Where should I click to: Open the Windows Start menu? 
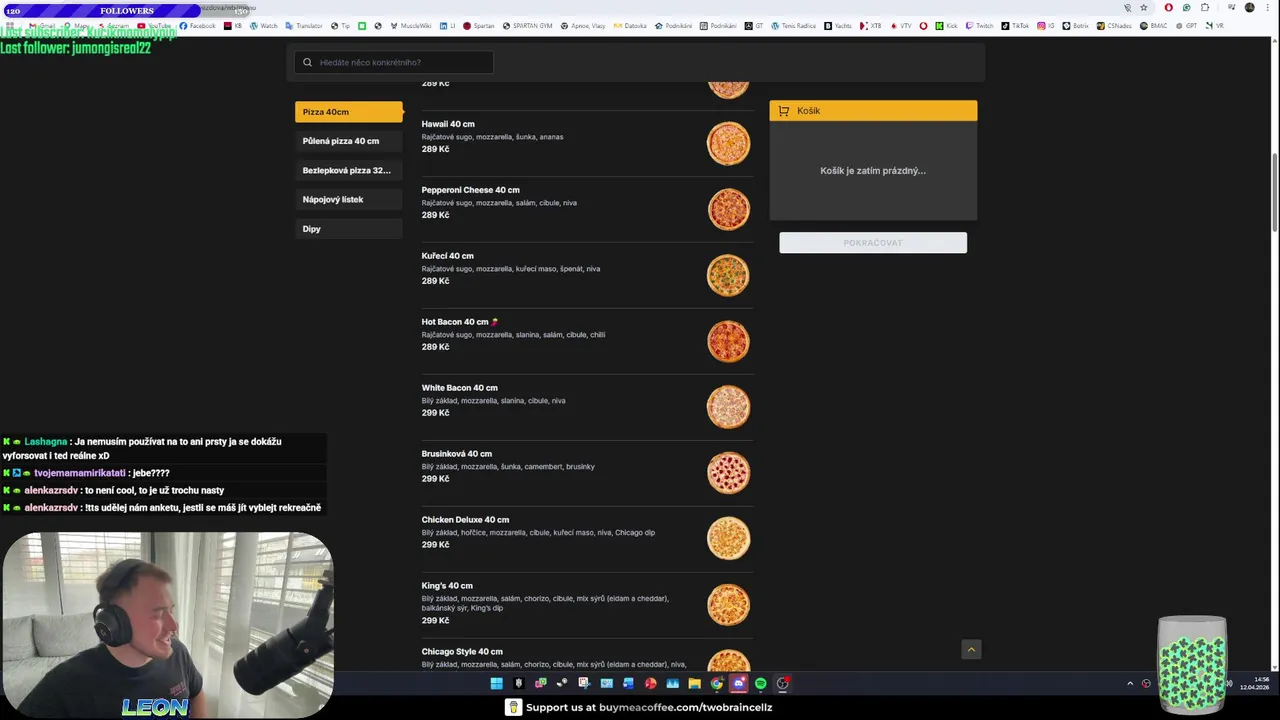(x=496, y=684)
